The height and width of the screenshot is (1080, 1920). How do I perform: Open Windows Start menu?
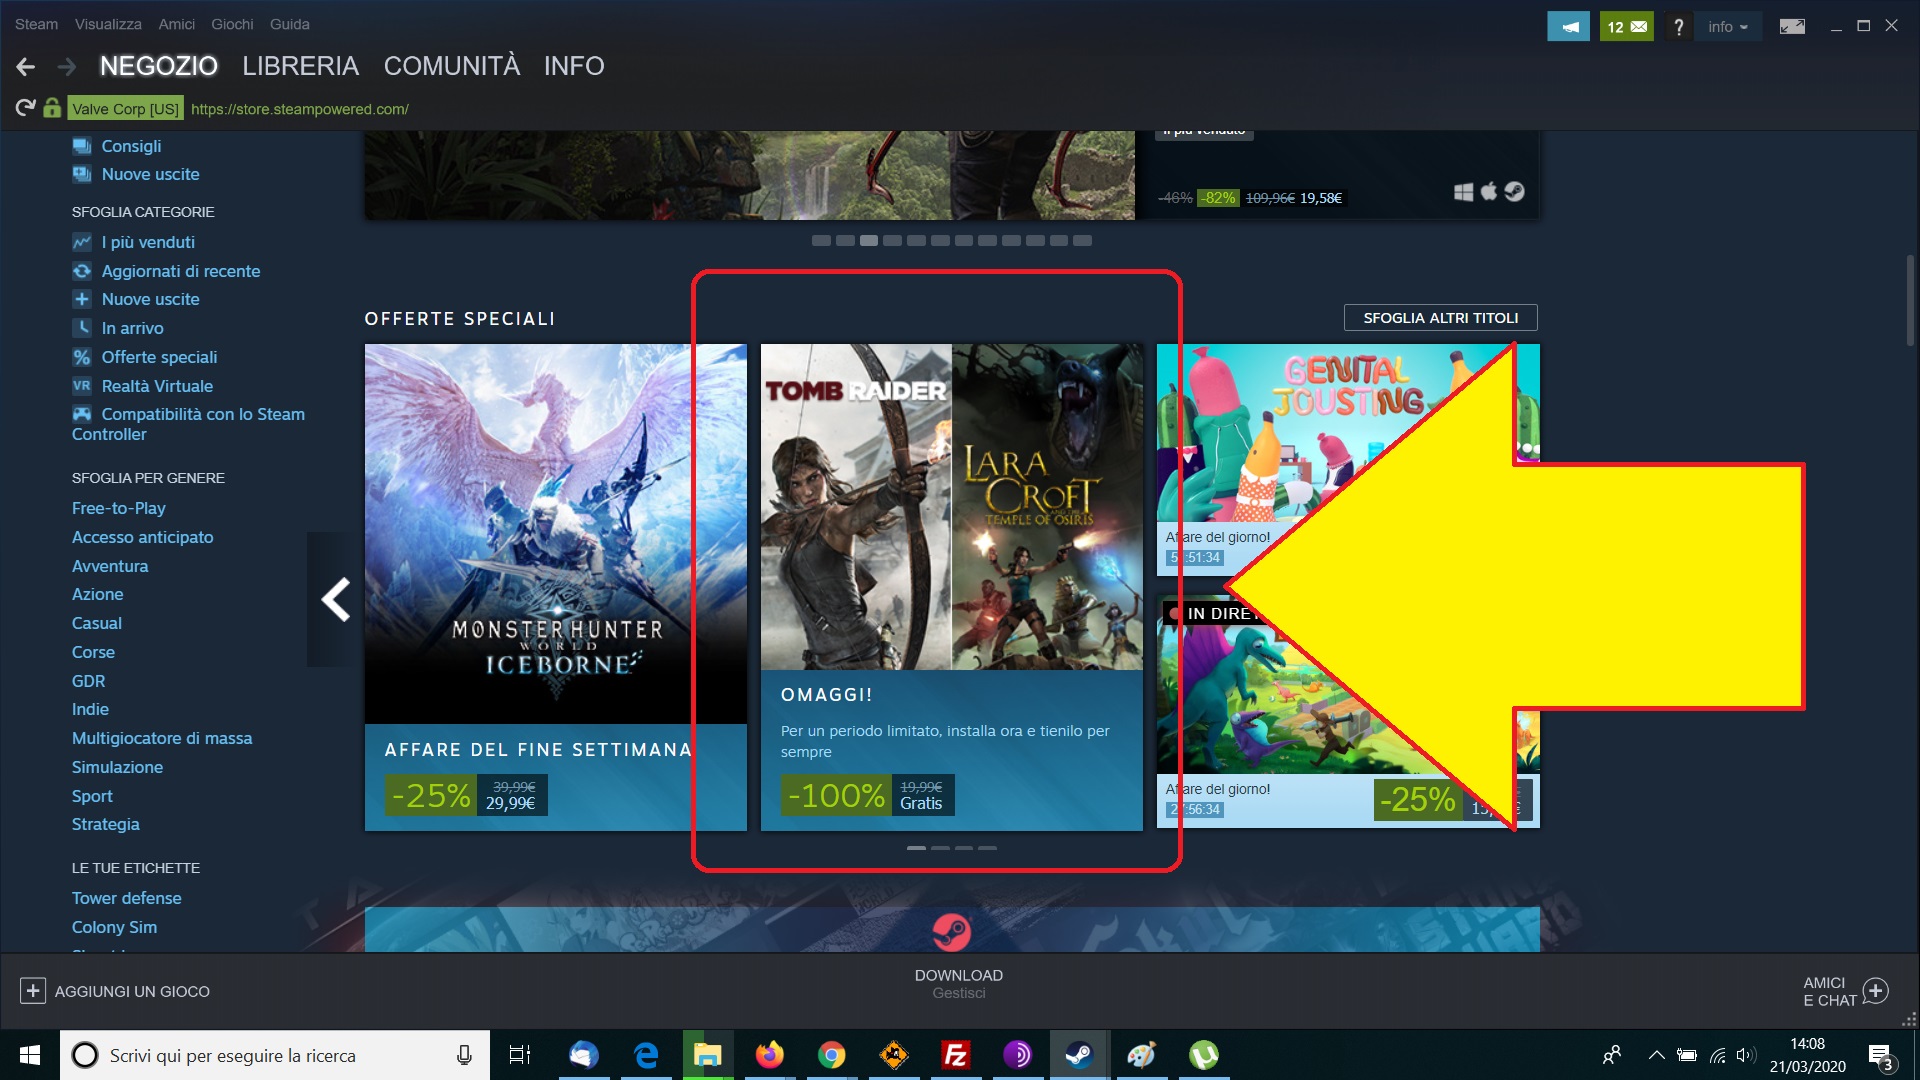pos(30,1055)
